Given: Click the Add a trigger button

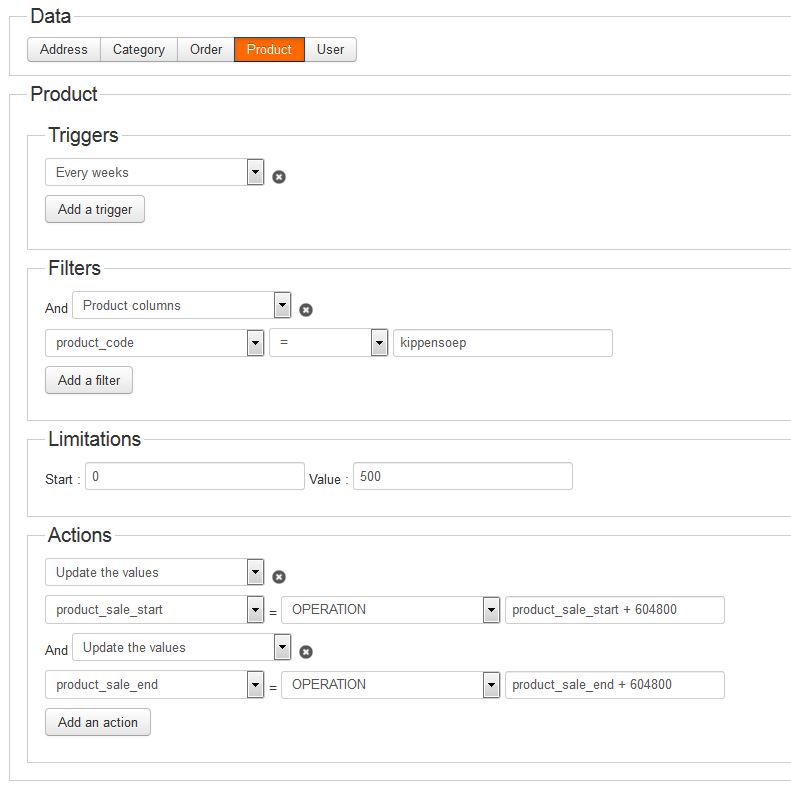Looking at the screenshot, I should pos(95,209).
